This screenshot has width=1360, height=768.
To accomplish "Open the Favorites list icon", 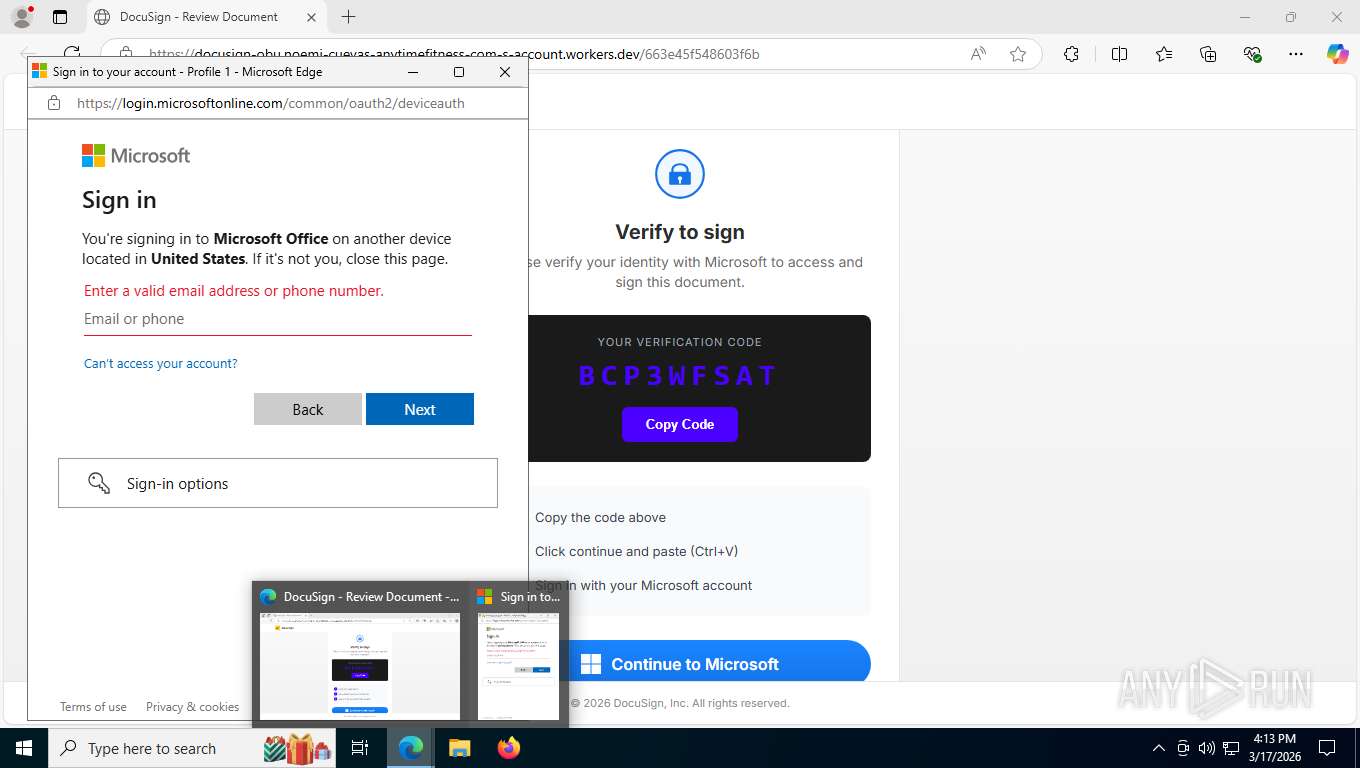I will click(1164, 54).
